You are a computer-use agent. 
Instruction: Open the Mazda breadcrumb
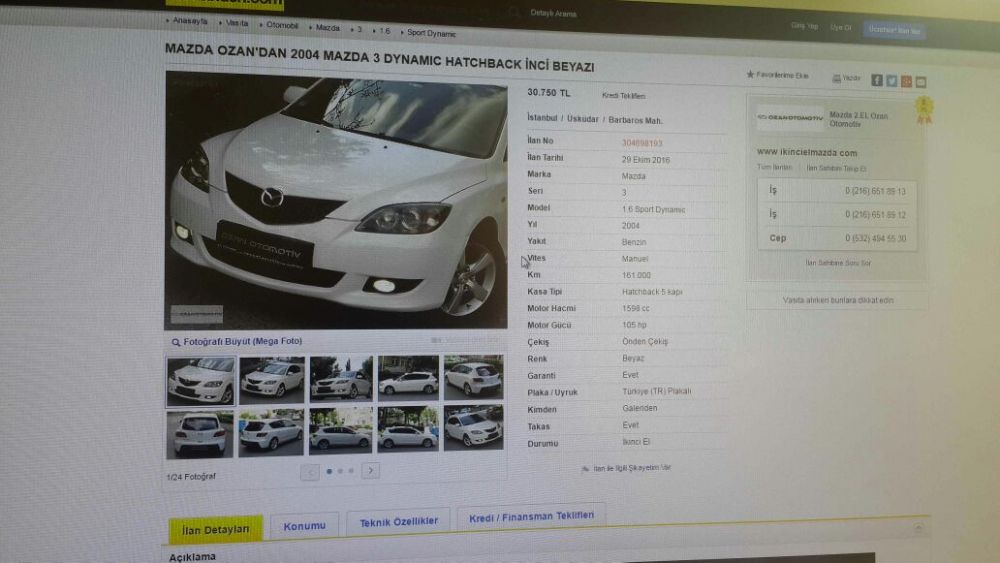[x=327, y=27]
